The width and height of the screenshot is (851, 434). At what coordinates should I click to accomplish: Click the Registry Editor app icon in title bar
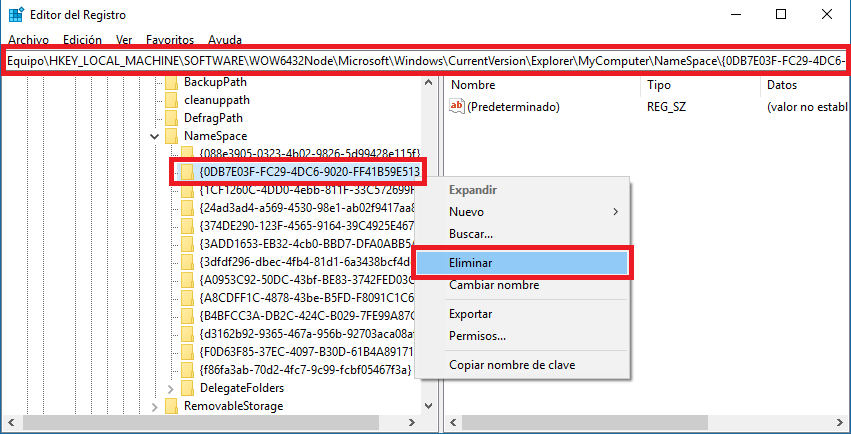click(x=16, y=15)
